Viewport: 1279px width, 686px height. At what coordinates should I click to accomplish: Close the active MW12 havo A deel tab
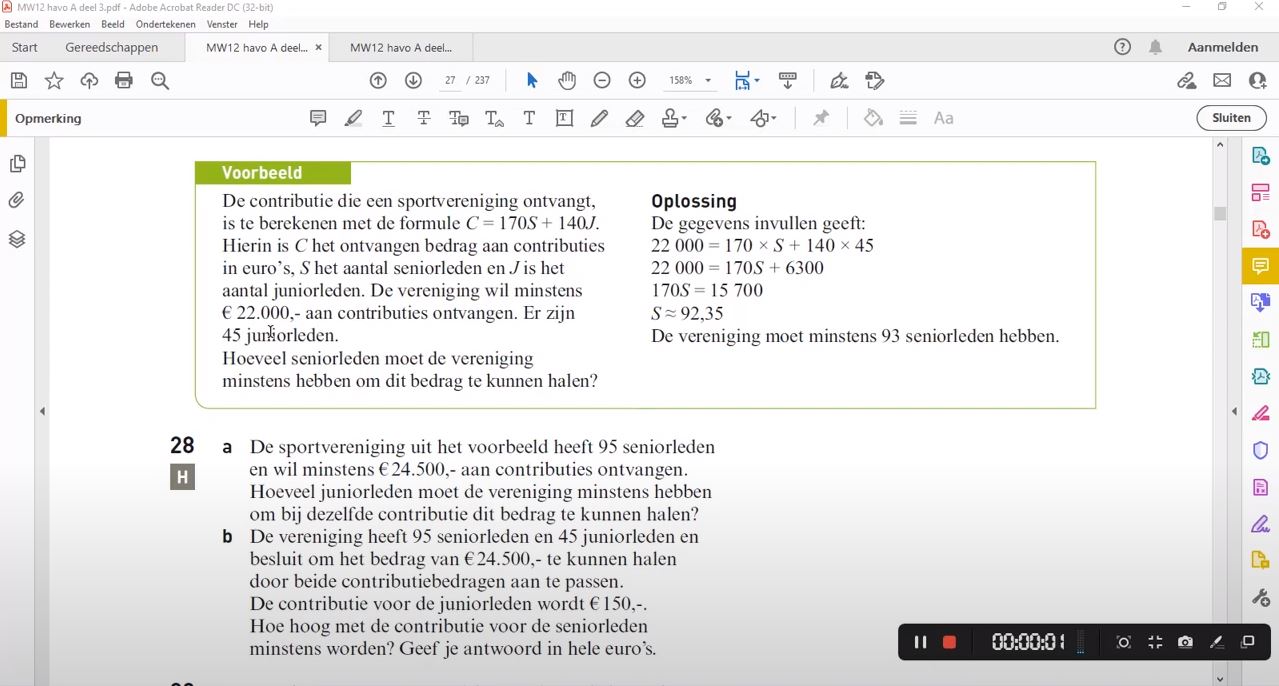(319, 47)
